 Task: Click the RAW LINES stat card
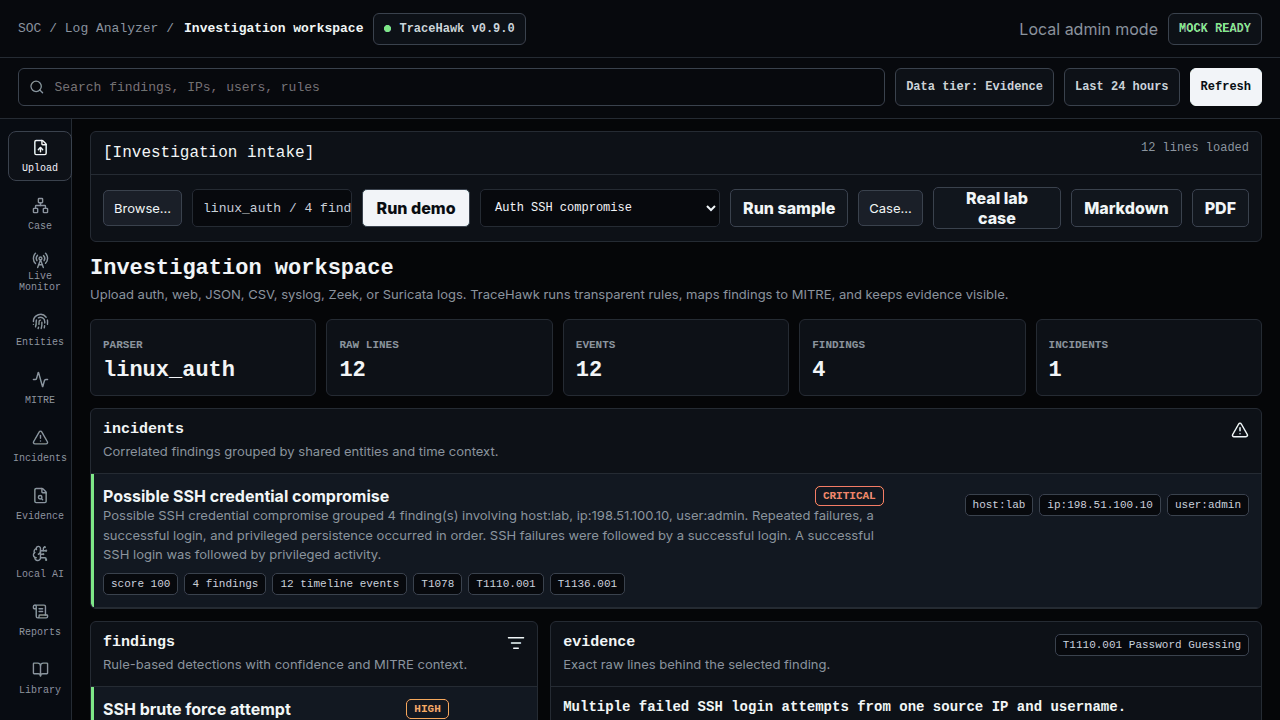point(439,358)
